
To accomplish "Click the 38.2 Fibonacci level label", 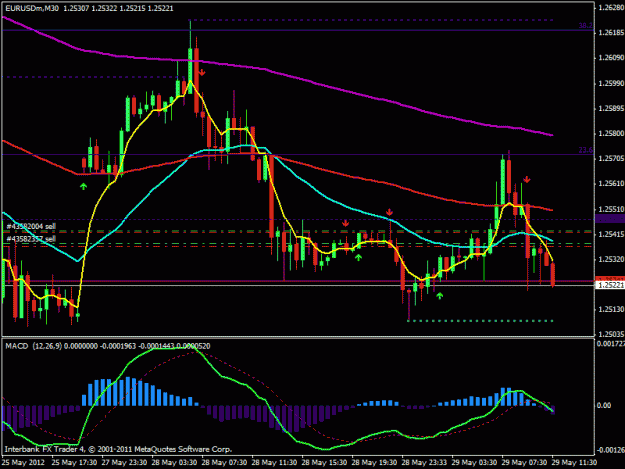I will (x=586, y=26).
